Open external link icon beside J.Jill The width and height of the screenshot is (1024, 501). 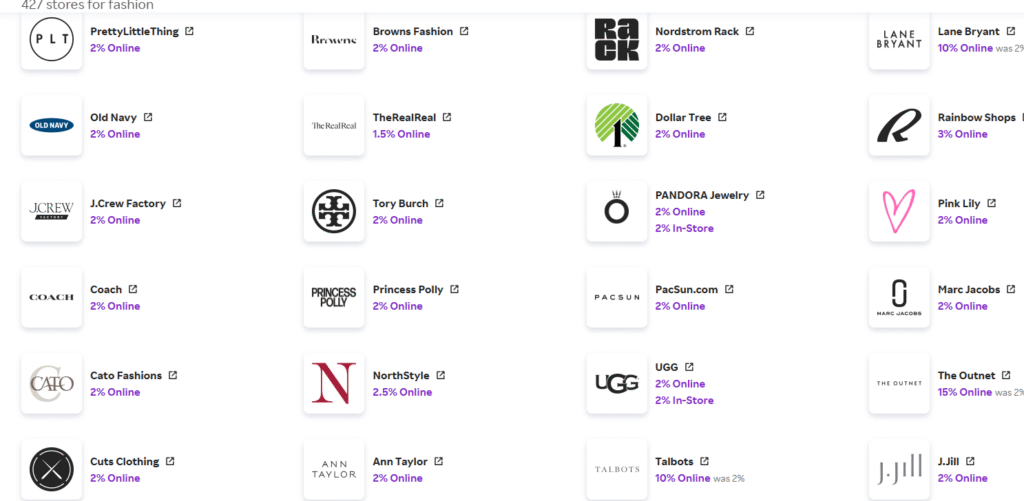pyautogui.click(x=970, y=461)
